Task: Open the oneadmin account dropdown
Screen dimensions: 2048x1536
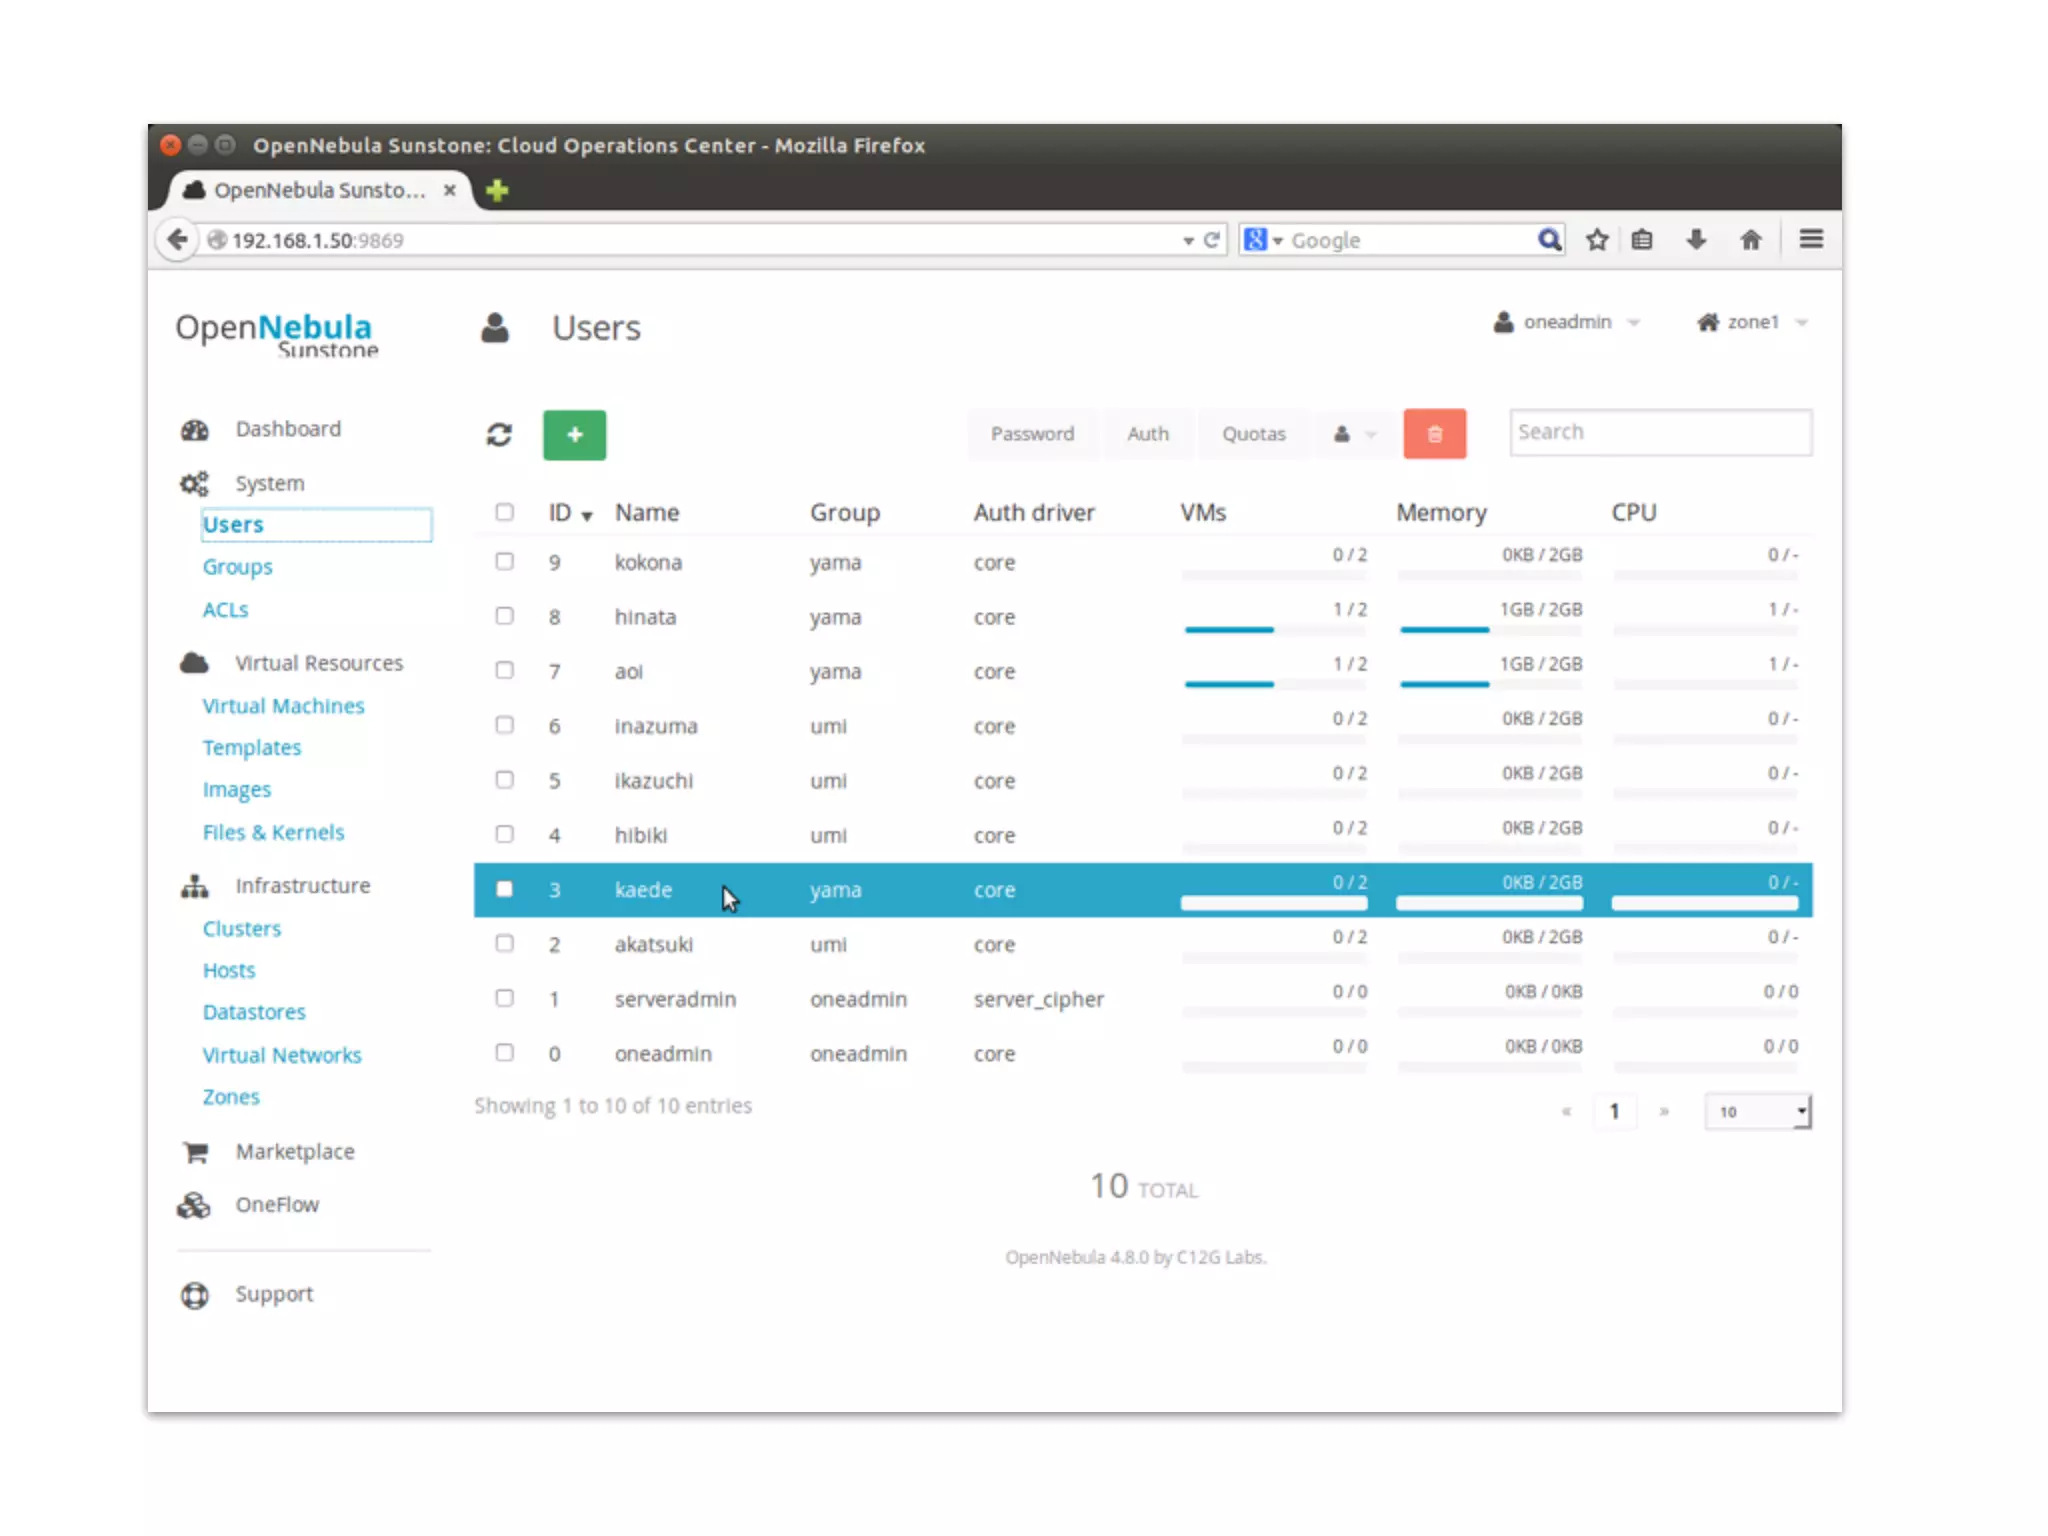Action: click(x=1567, y=322)
